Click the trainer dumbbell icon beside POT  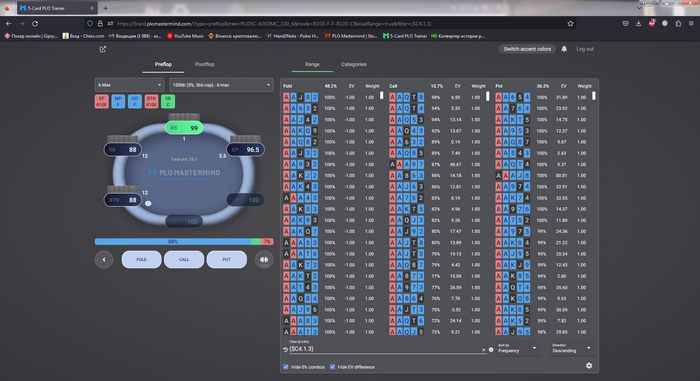pyautogui.click(x=264, y=260)
